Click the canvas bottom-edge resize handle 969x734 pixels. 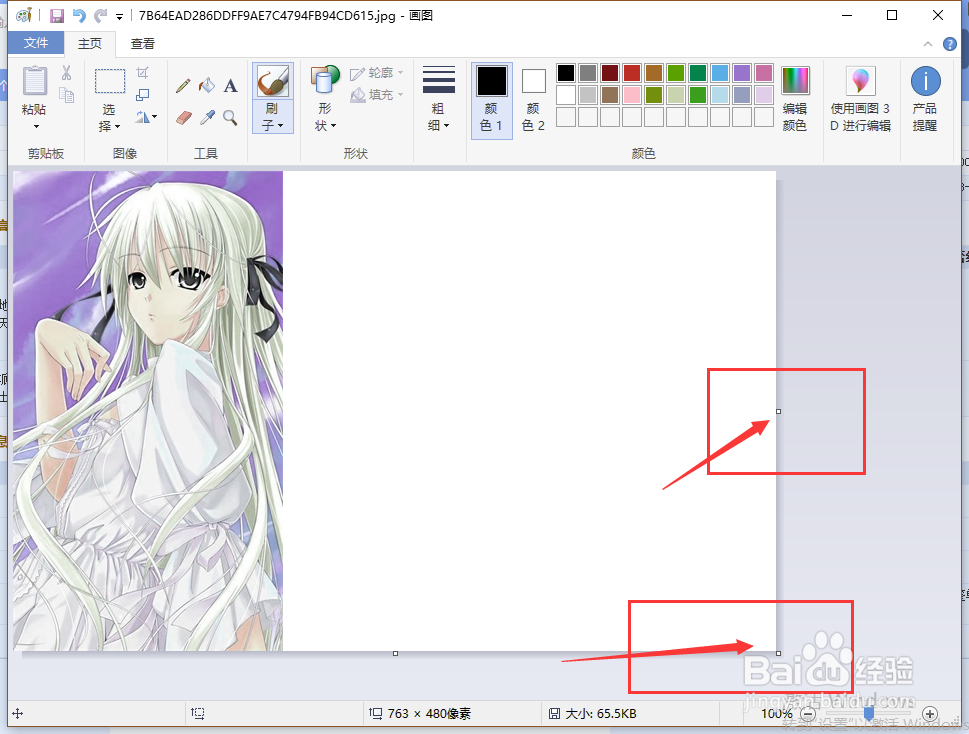pos(396,653)
